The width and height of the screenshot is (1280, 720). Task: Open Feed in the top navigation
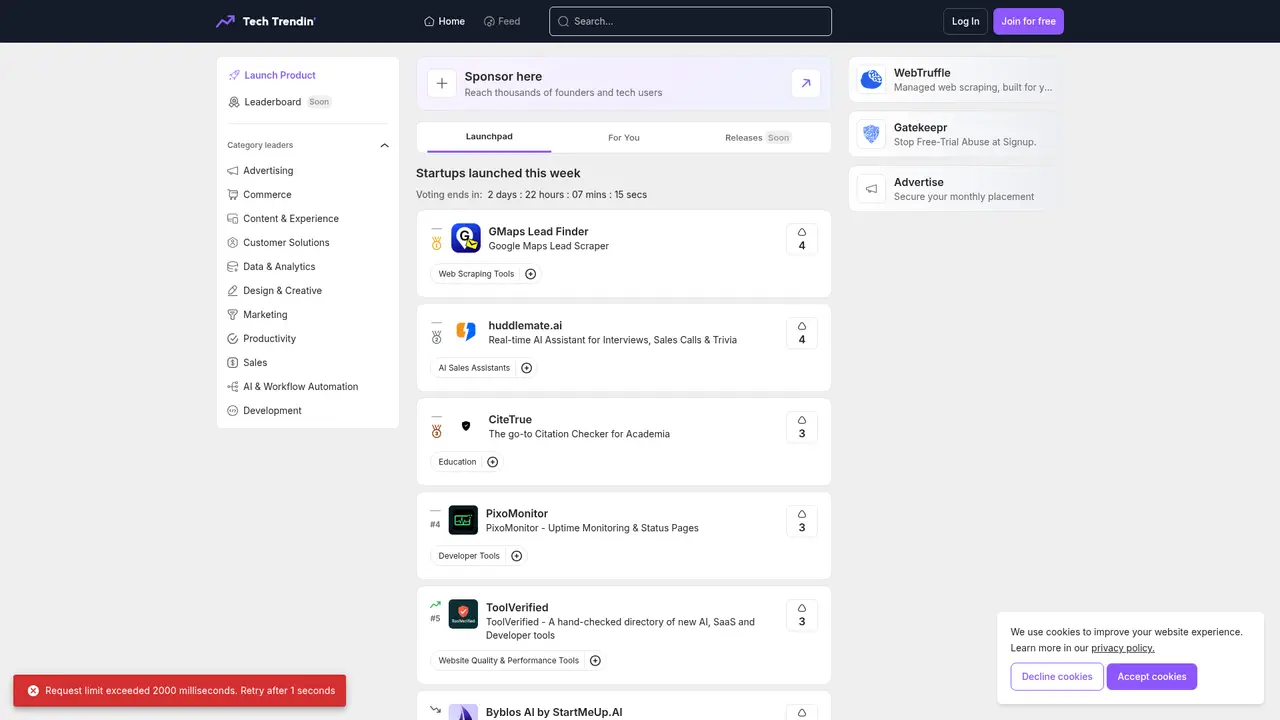pos(502,21)
